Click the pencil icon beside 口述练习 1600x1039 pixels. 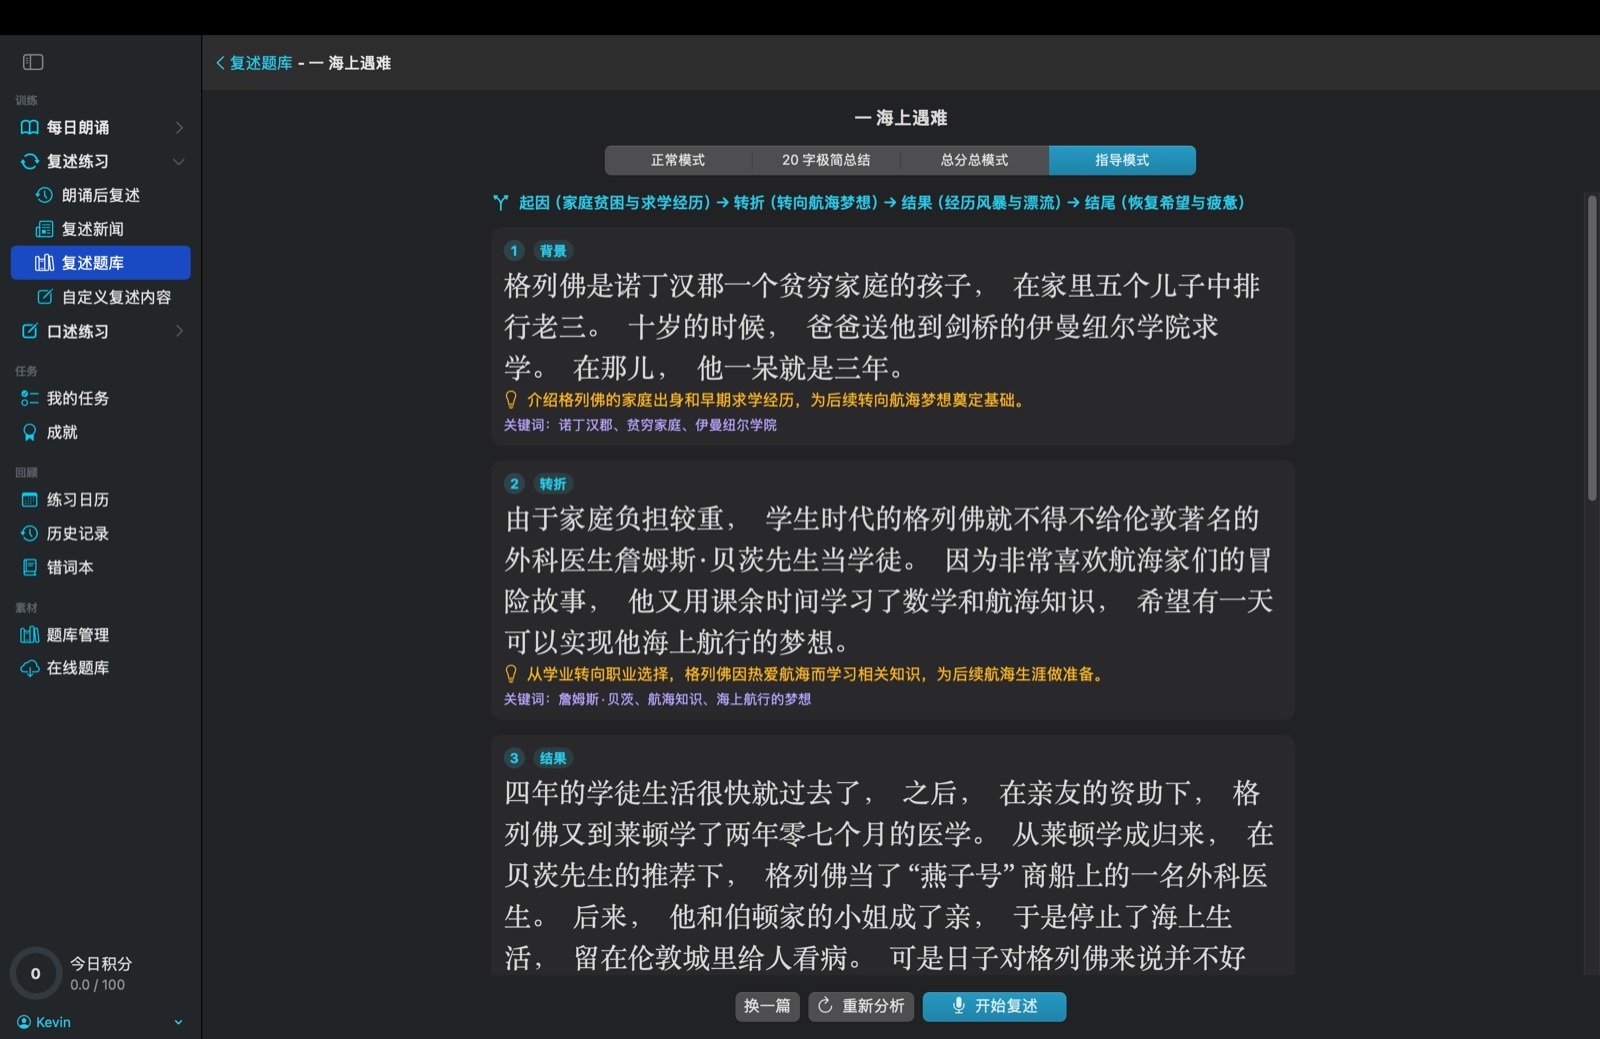click(x=30, y=331)
